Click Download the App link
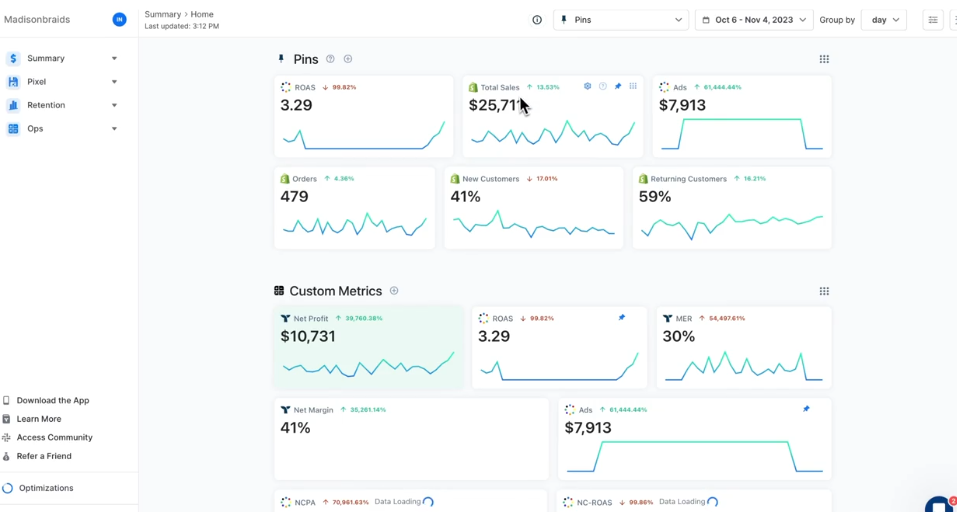 click(x=52, y=400)
